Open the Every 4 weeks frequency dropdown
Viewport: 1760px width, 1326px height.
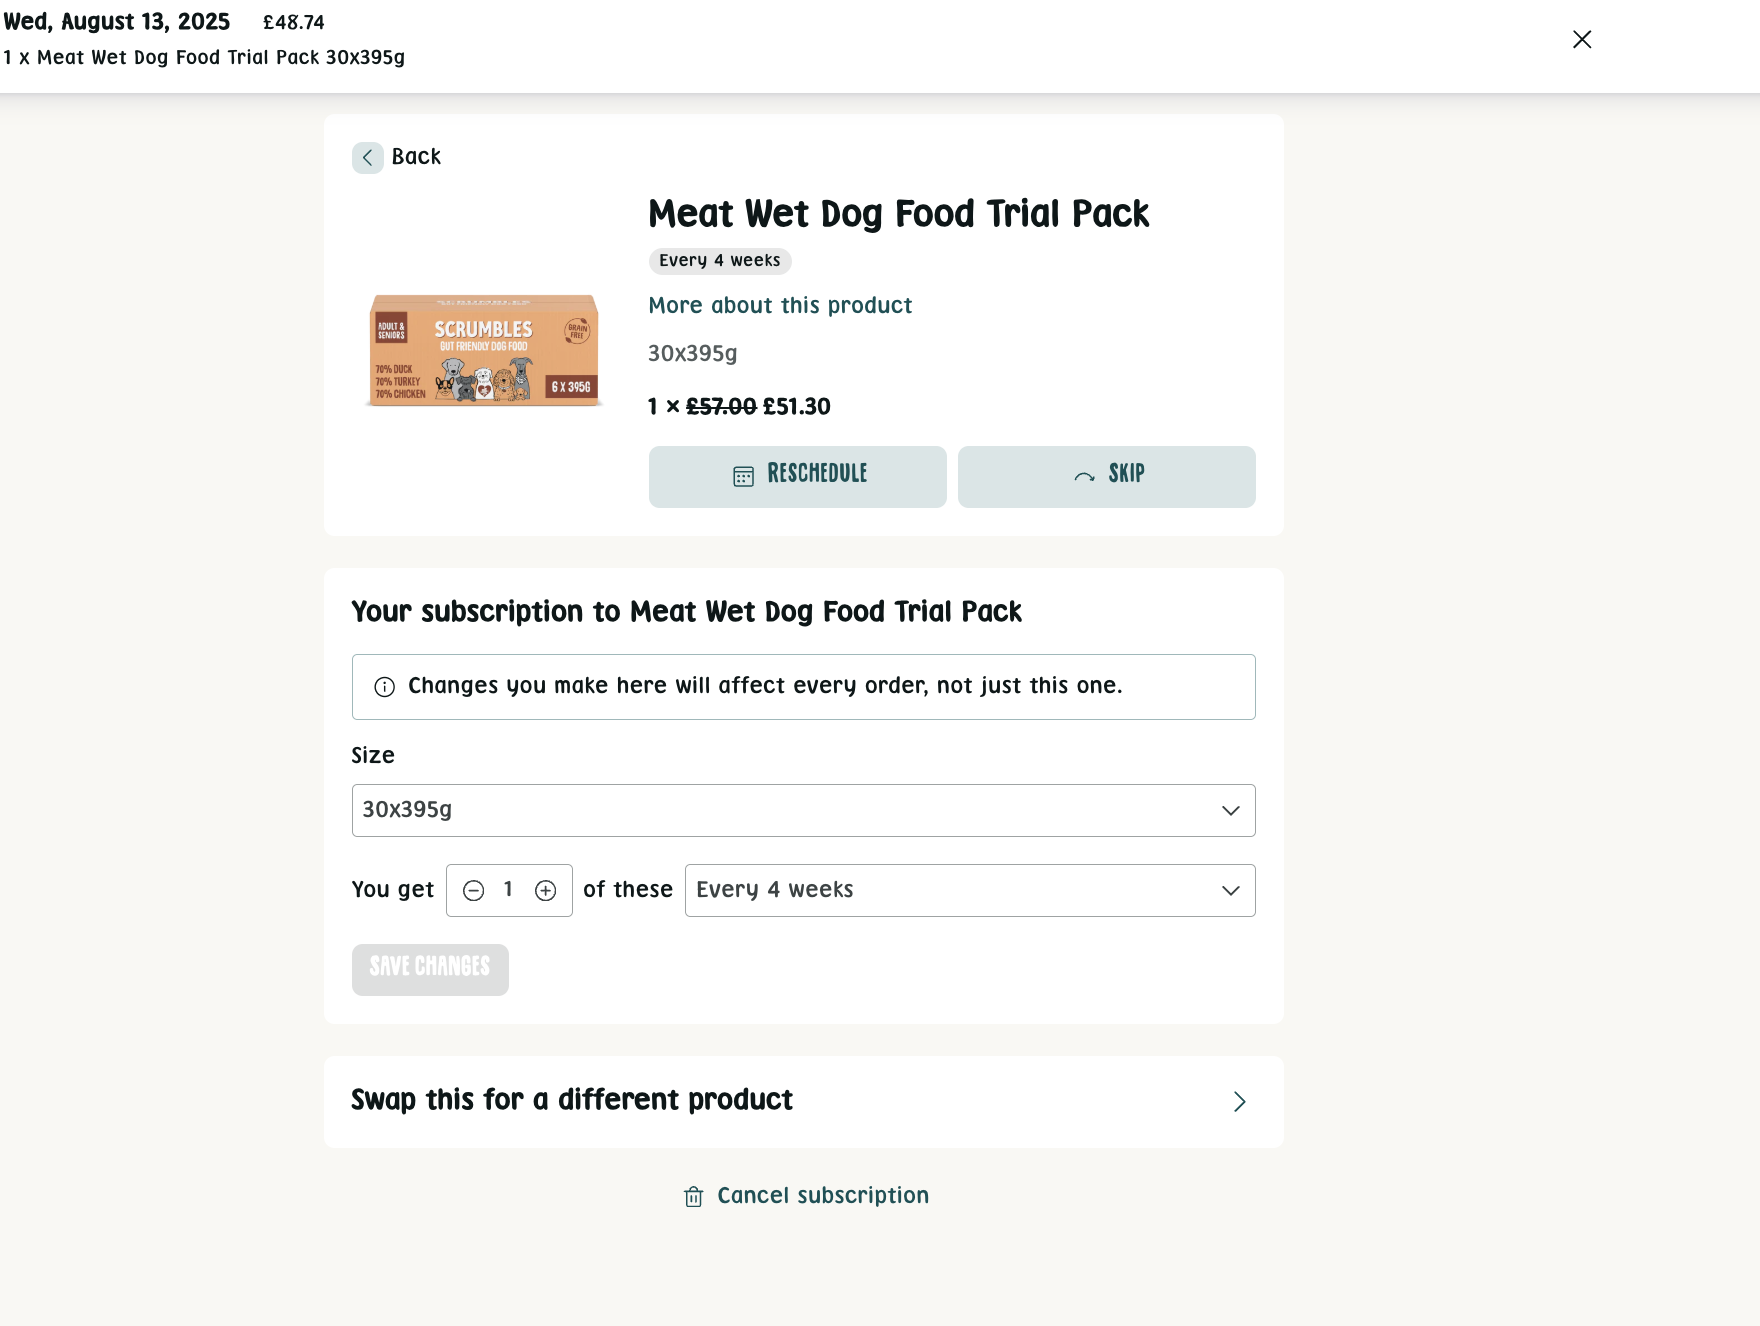tap(969, 890)
